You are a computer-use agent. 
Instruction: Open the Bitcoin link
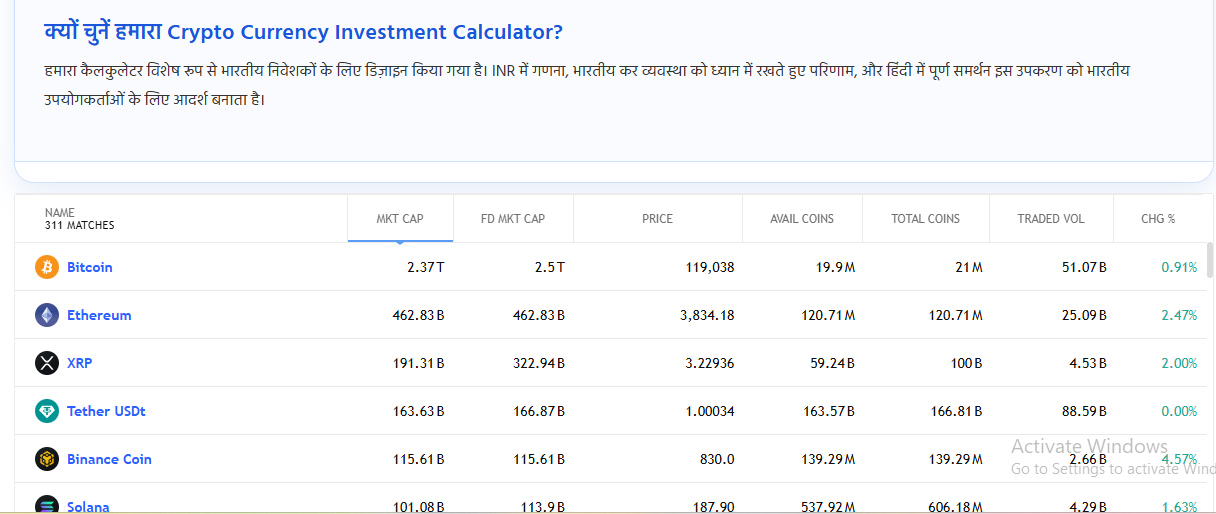90,267
